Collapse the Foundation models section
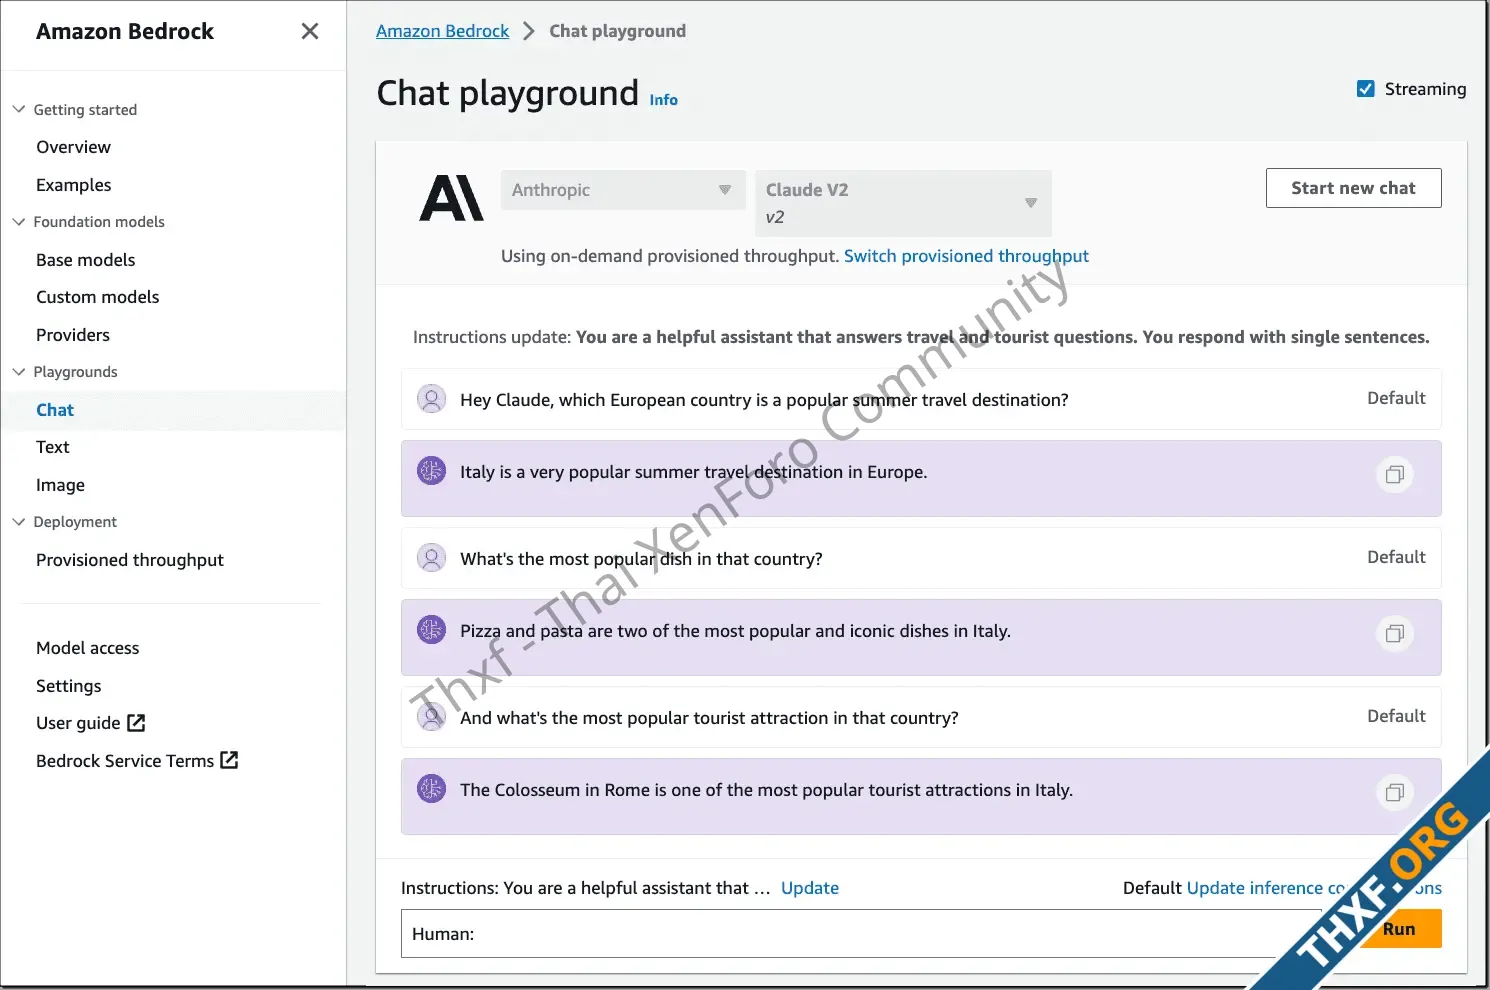This screenshot has height=990, width=1490. click(x=18, y=221)
